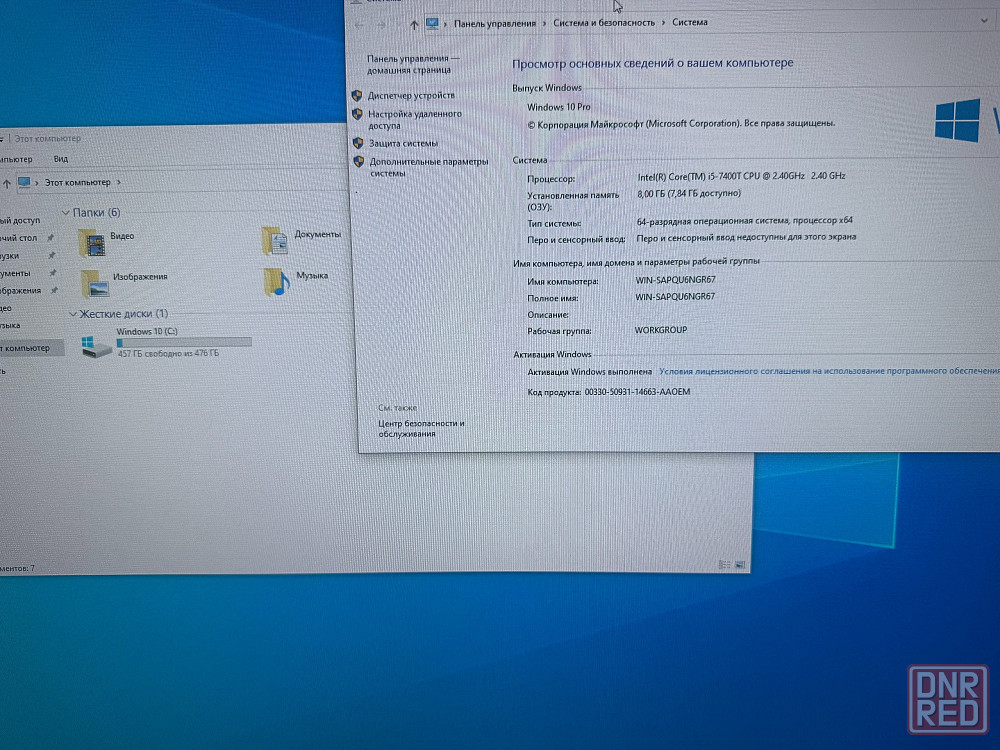
Task: Click the up arrow in System window
Action: click(414, 25)
